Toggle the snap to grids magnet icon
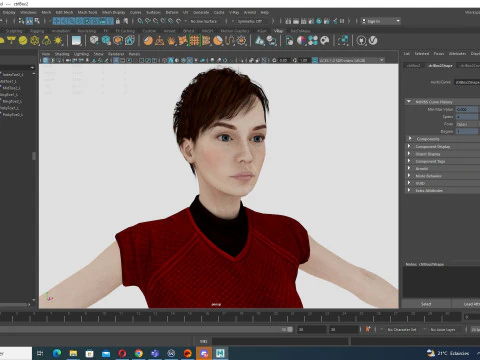480x360 pixels. pos(140,21)
